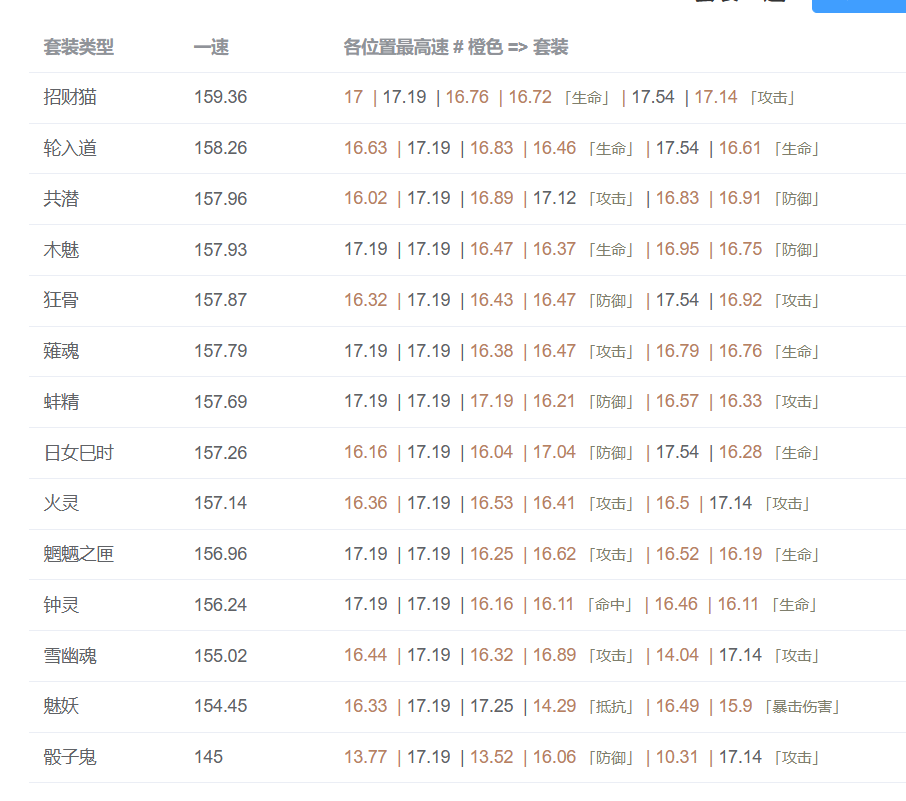Click 16.37 in the 木魅 row
The height and width of the screenshot is (801, 906).
(x=554, y=249)
